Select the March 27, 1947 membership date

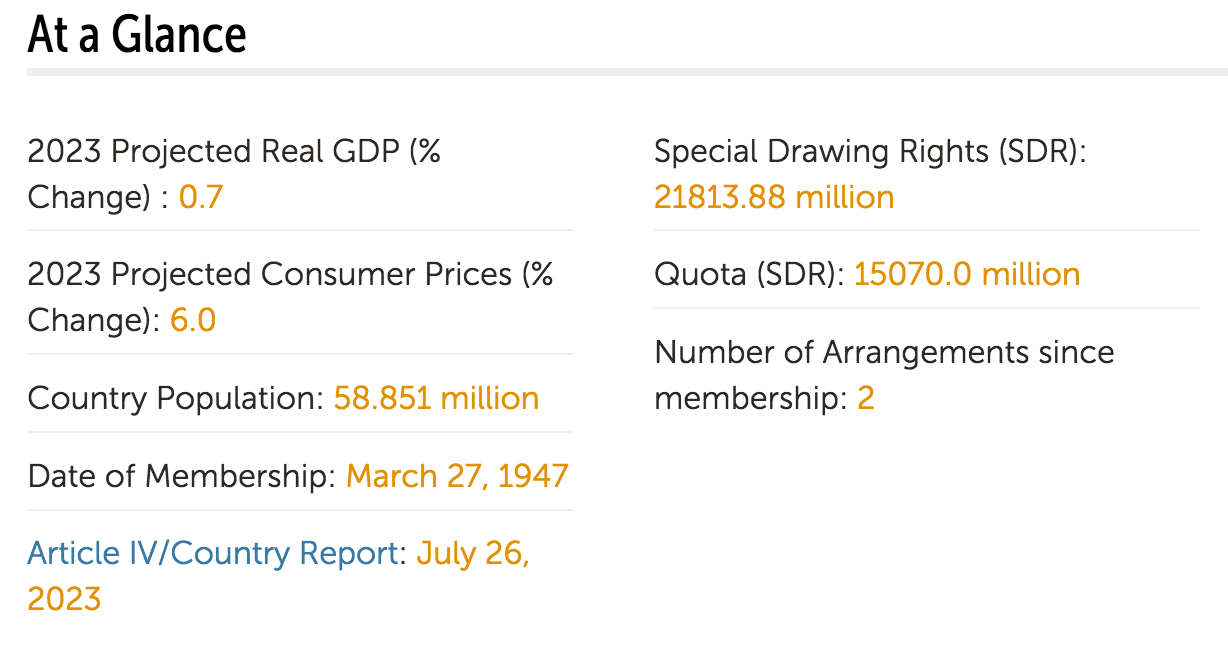(x=457, y=475)
